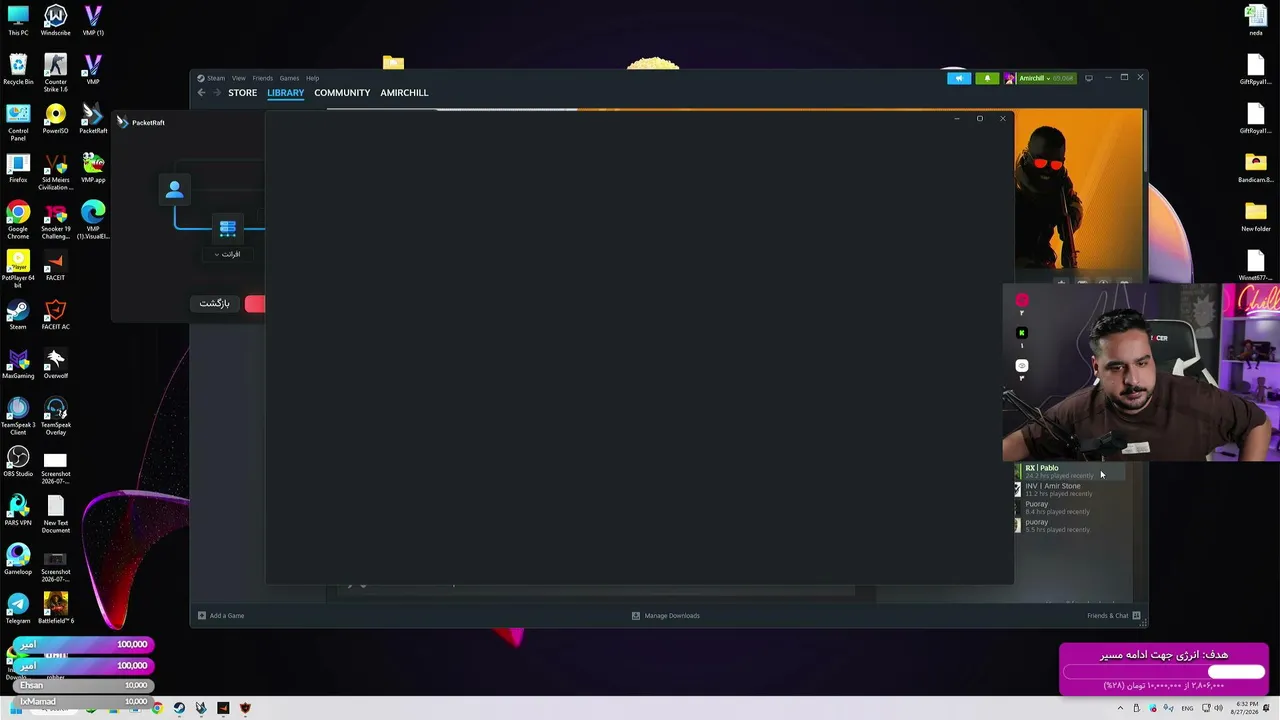Image resolution: width=1280 pixels, height=720 pixels.
Task: Open the Windscribe desktop shortcut
Action: [x=55, y=20]
